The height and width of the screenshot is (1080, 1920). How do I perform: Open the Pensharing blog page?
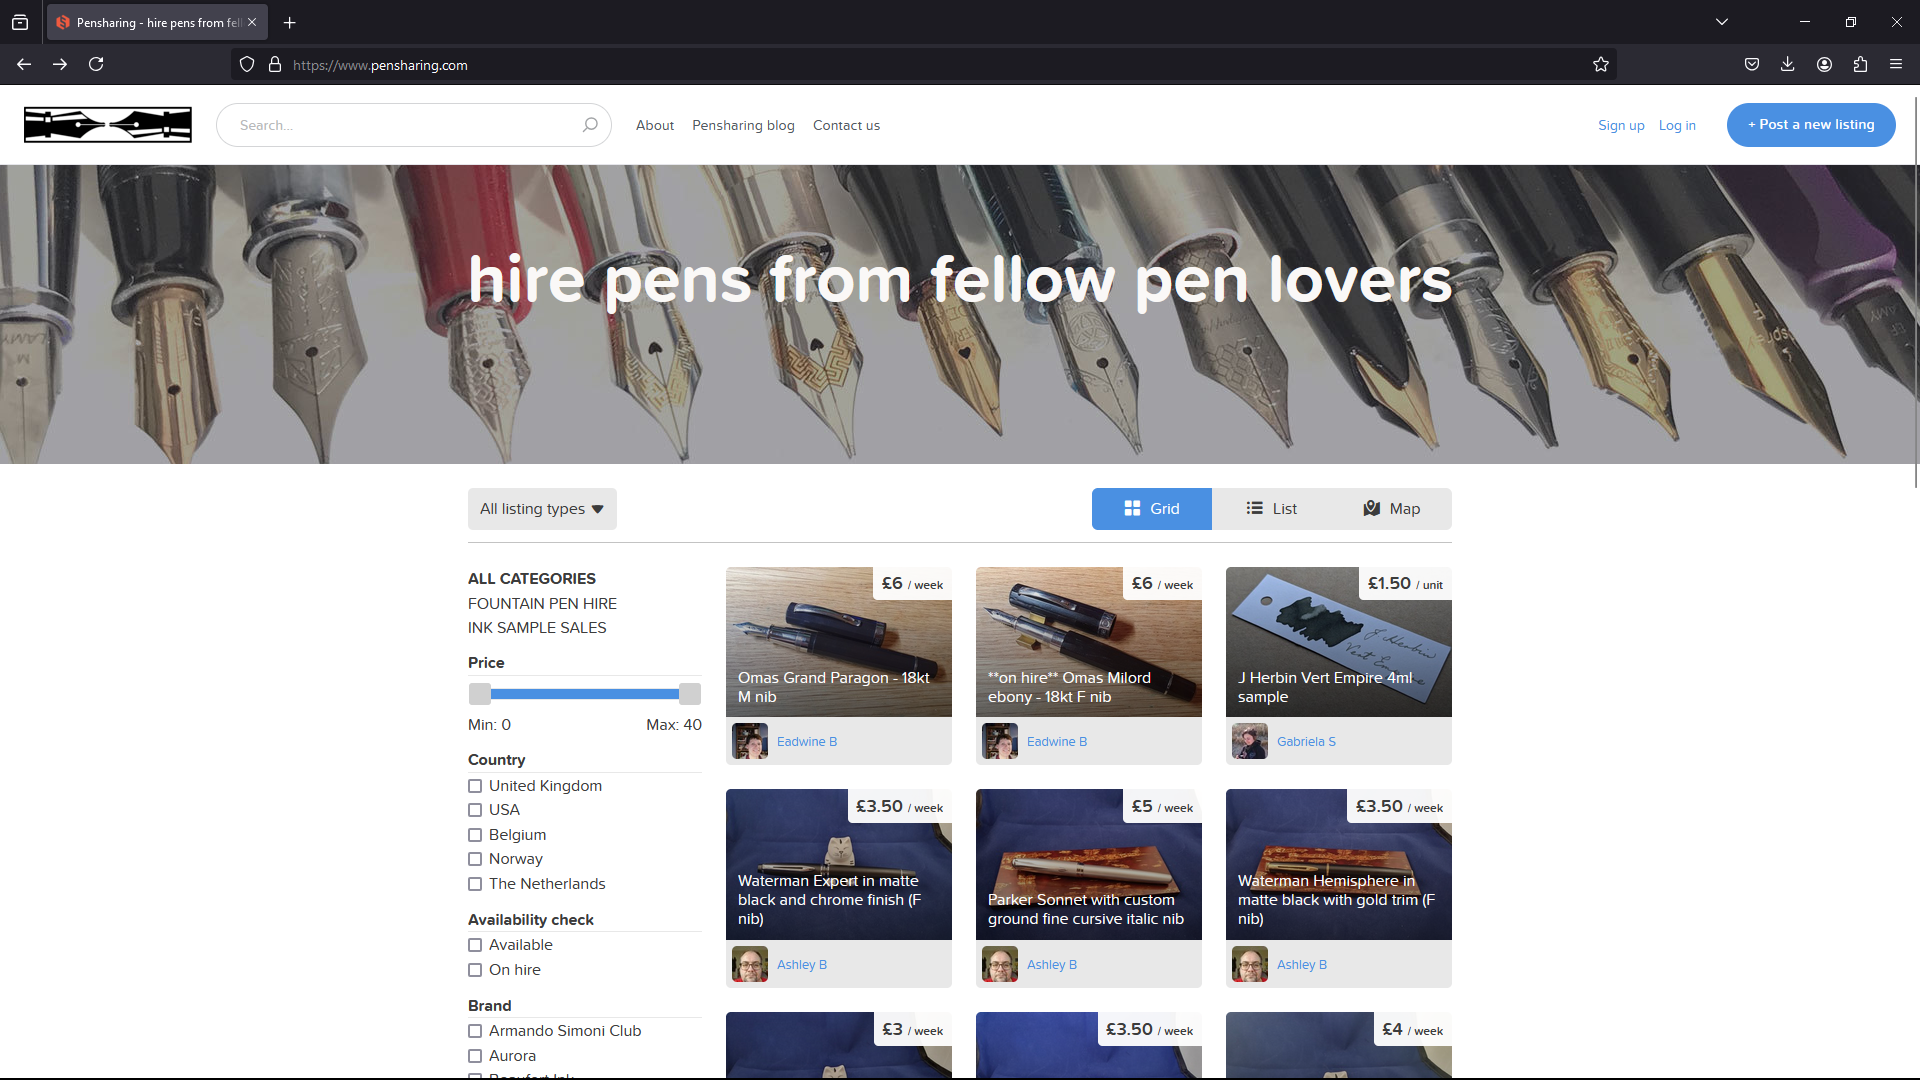743,125
